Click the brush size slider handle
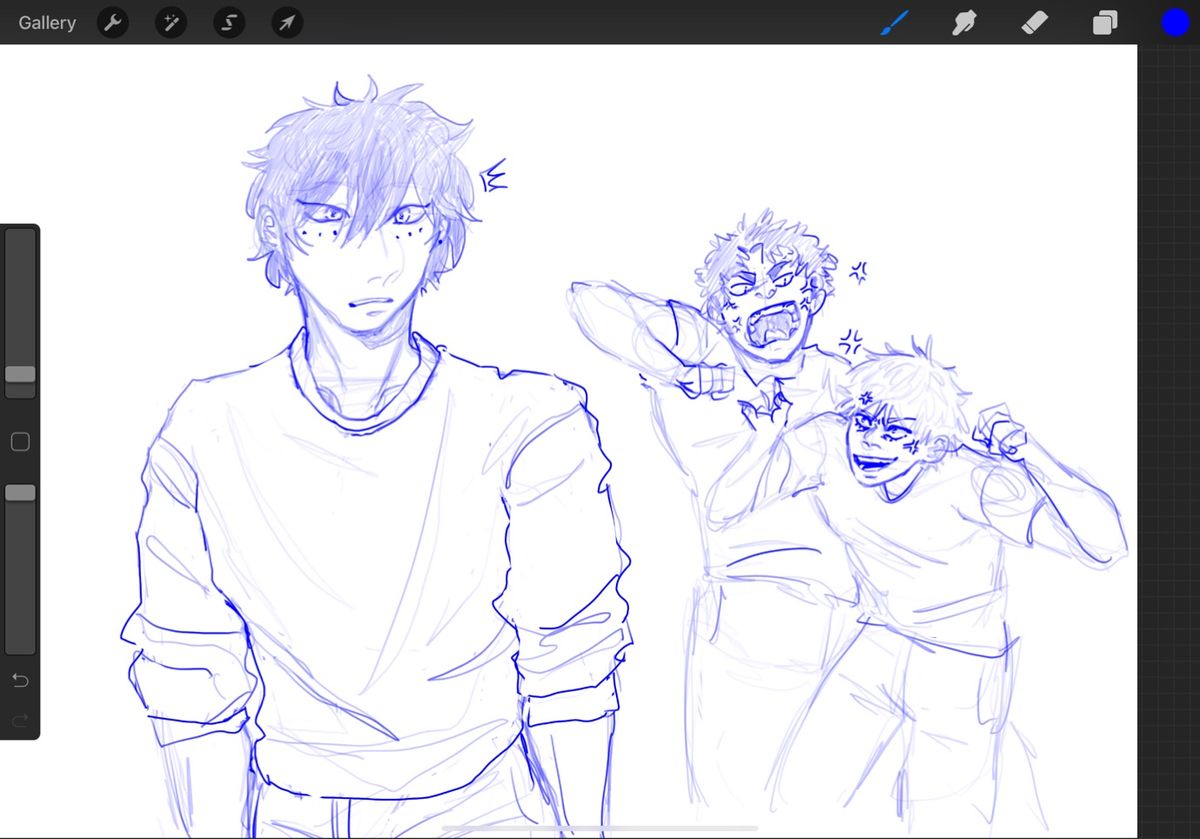 20,374
